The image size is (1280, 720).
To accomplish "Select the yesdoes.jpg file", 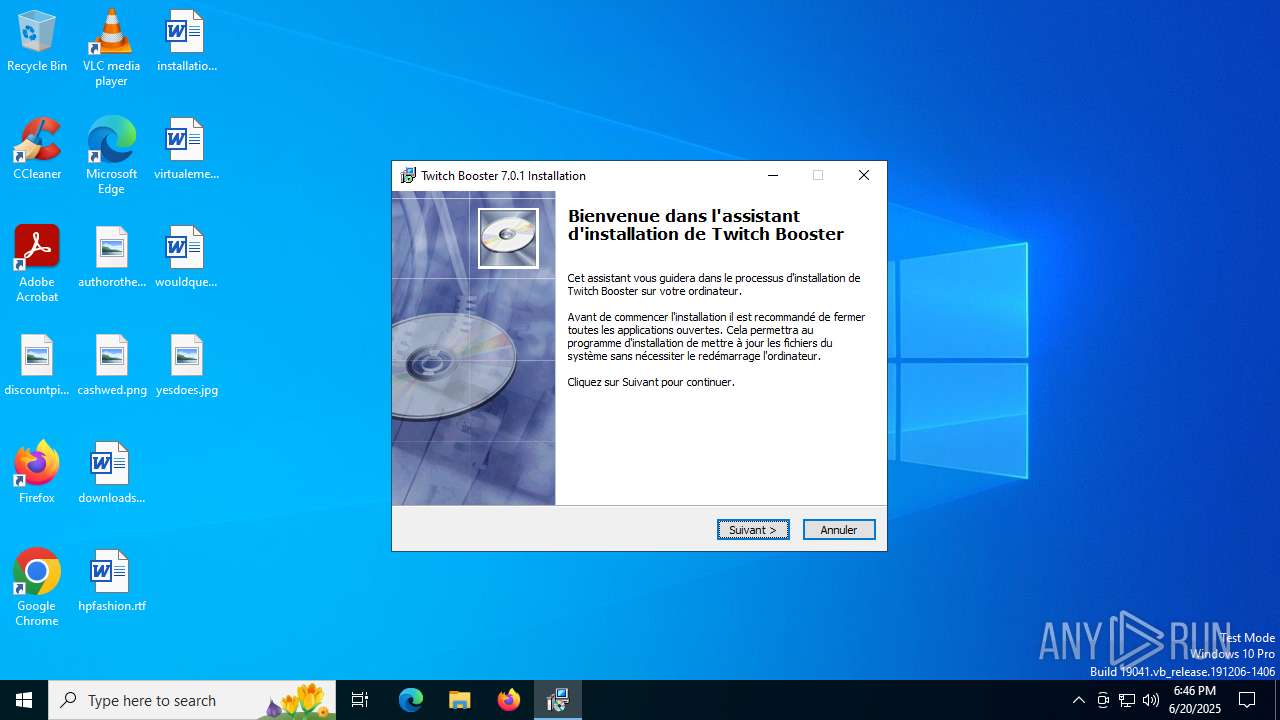I will click(186, 366).
